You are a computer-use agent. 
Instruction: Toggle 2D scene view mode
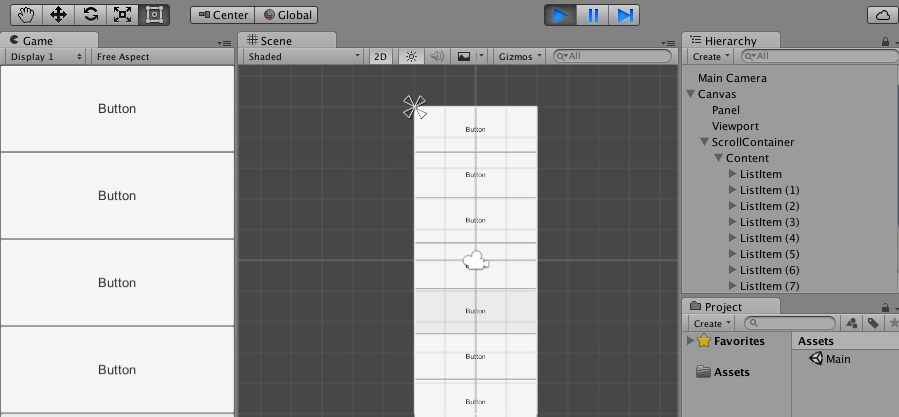(380, 56)
